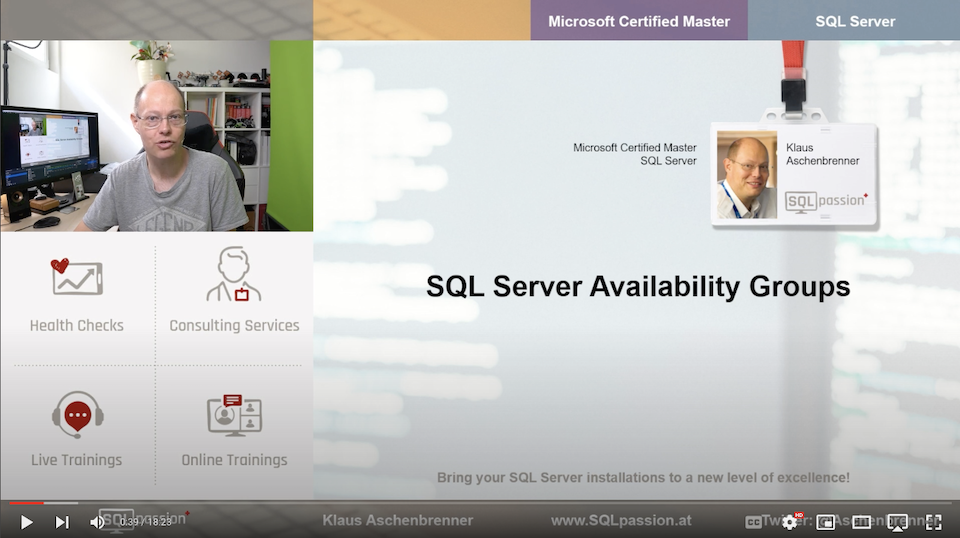The height and width of the screenshot is (538, 960).
Task: Select the Consulting Services label
Action: click(234, 326)
